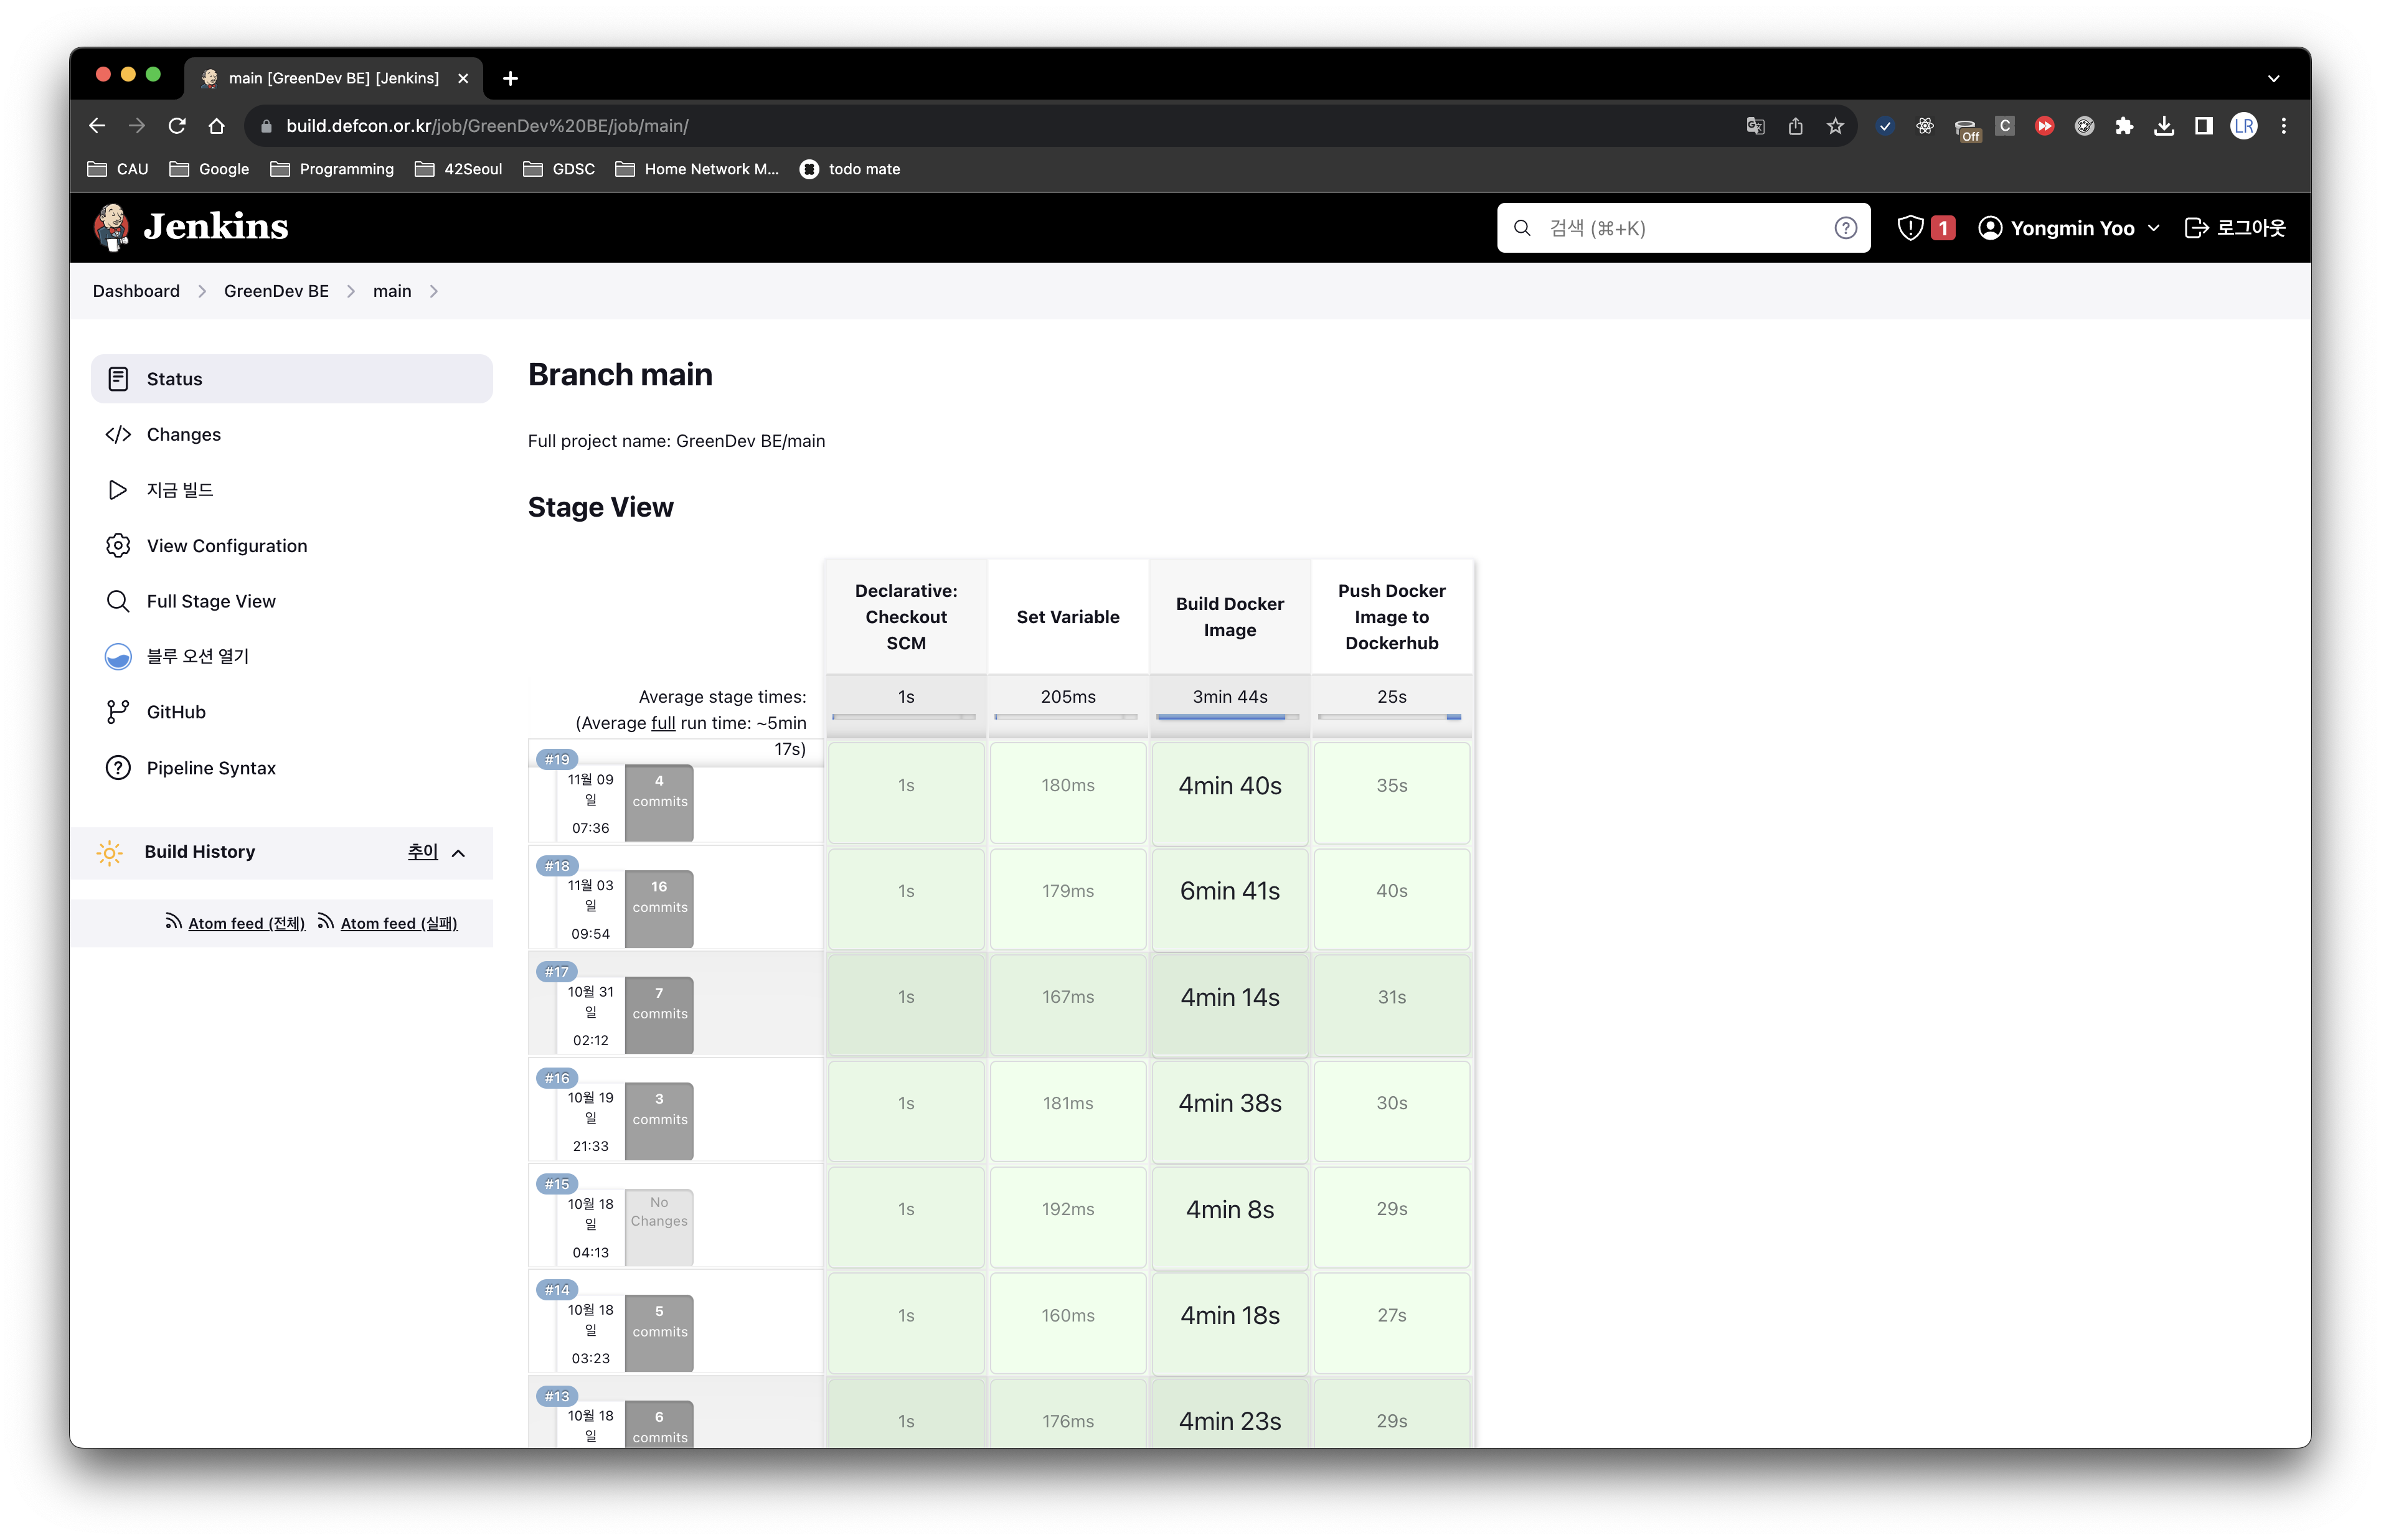Open the Status sidebar item
2381x1540 pixels.
coord(291,379)
